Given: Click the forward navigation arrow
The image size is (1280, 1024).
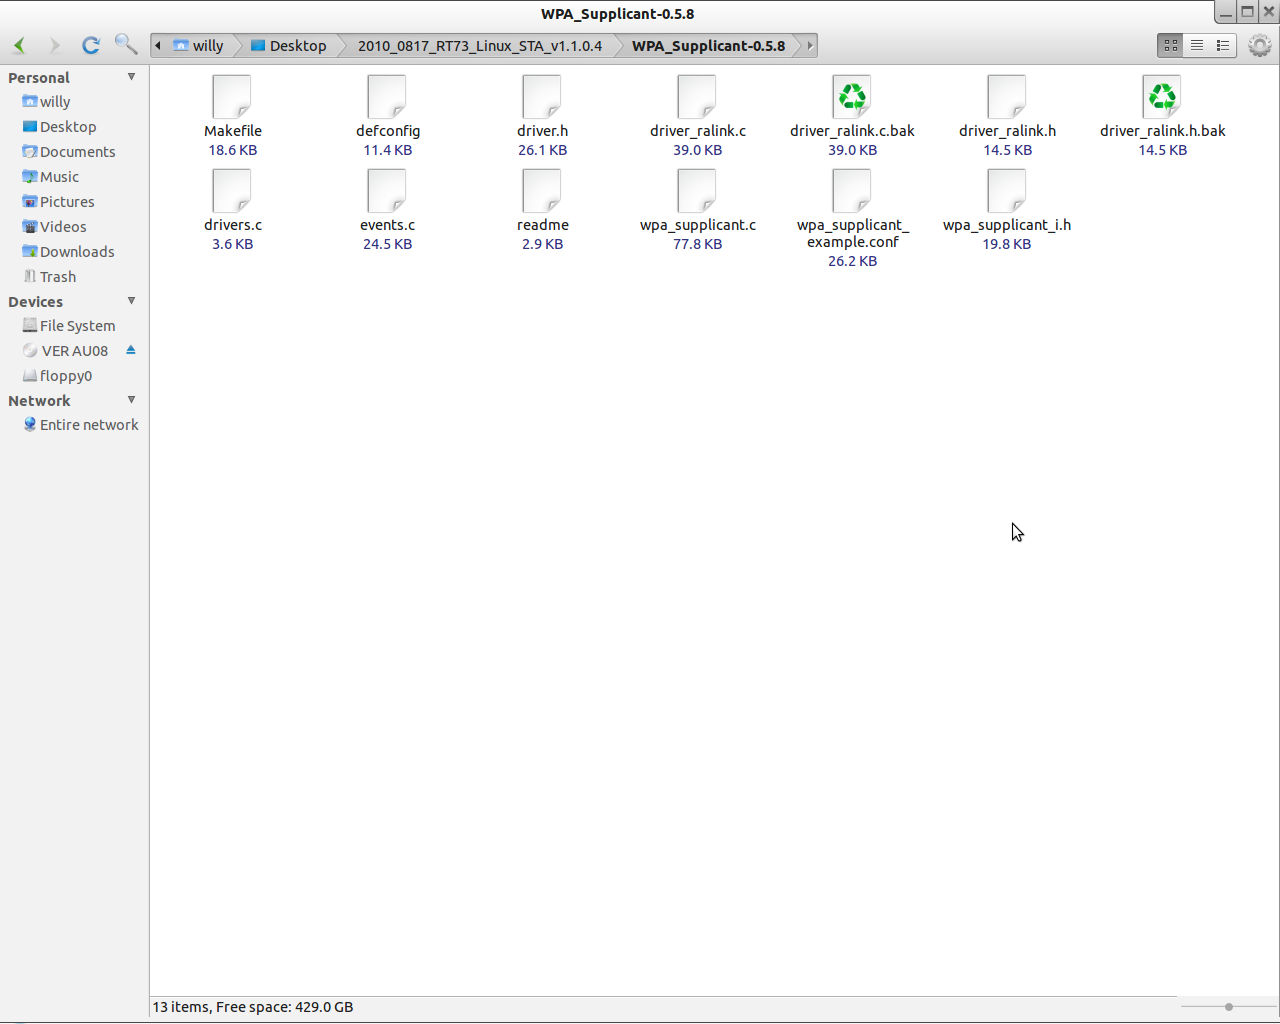Looking at the screenshot, I should 54,45.
